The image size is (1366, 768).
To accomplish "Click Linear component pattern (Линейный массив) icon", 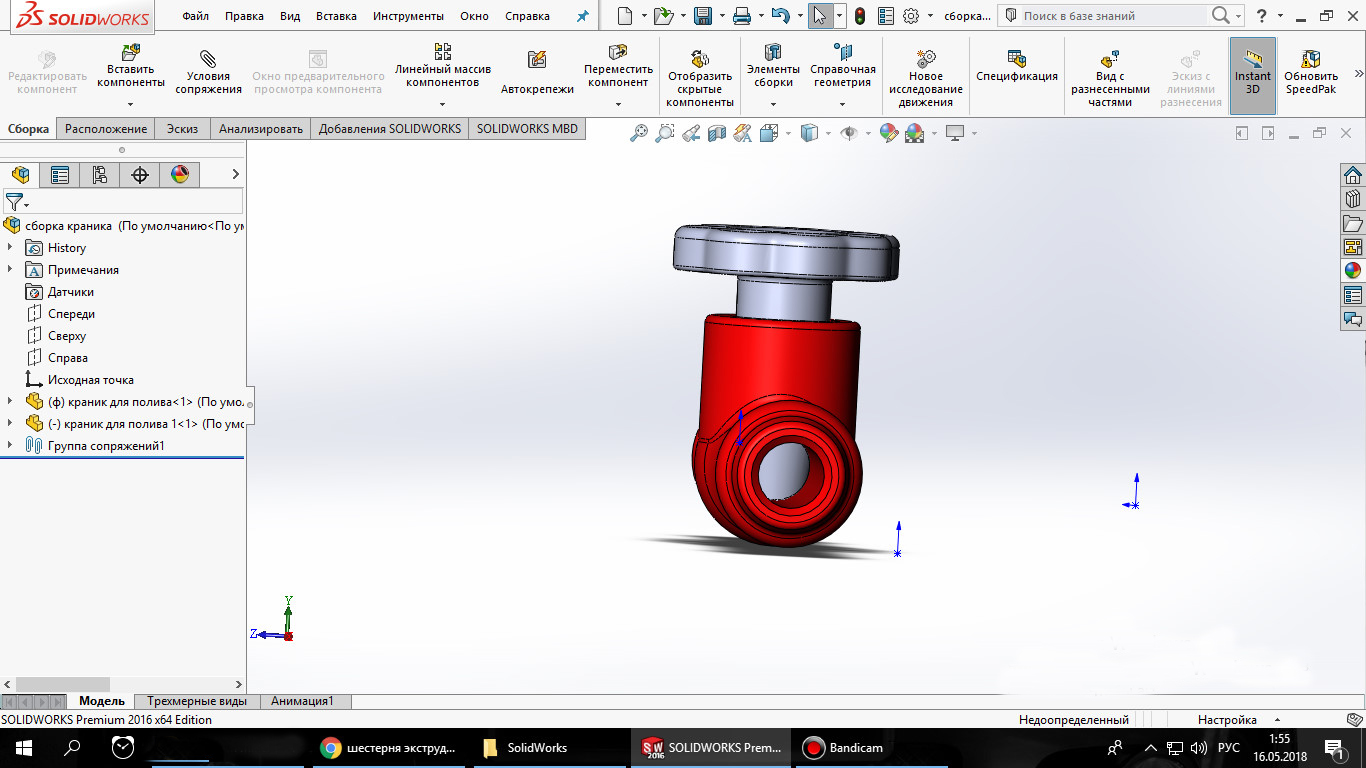I will [x=442, y=52].
